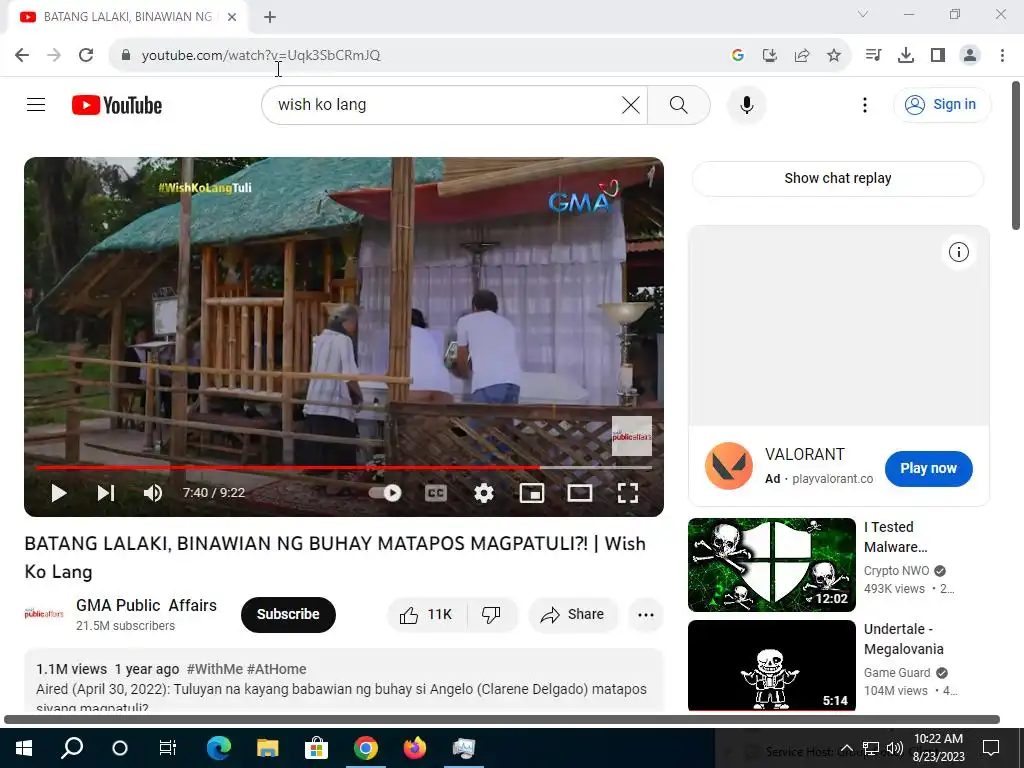Screen dimensions: 1024x768
Task: Open the branding watermark in player
Action: pos(632,436)
